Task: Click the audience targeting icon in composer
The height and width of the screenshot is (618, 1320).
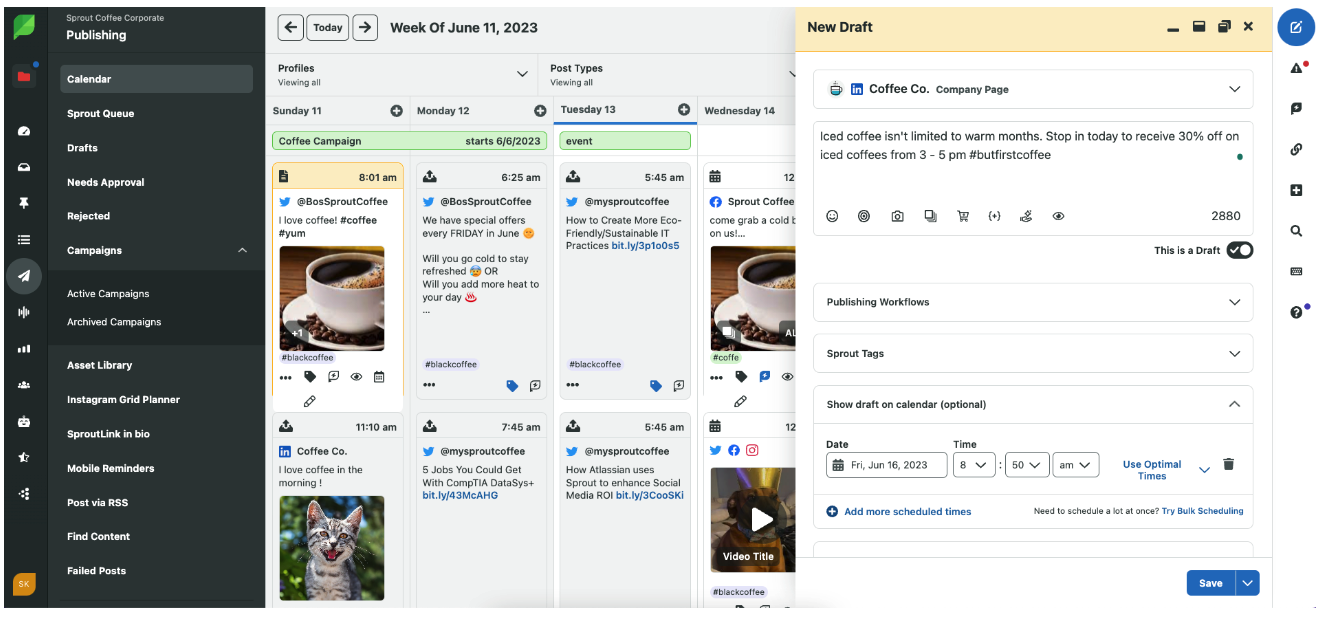Action: click(x=864, y=216)
